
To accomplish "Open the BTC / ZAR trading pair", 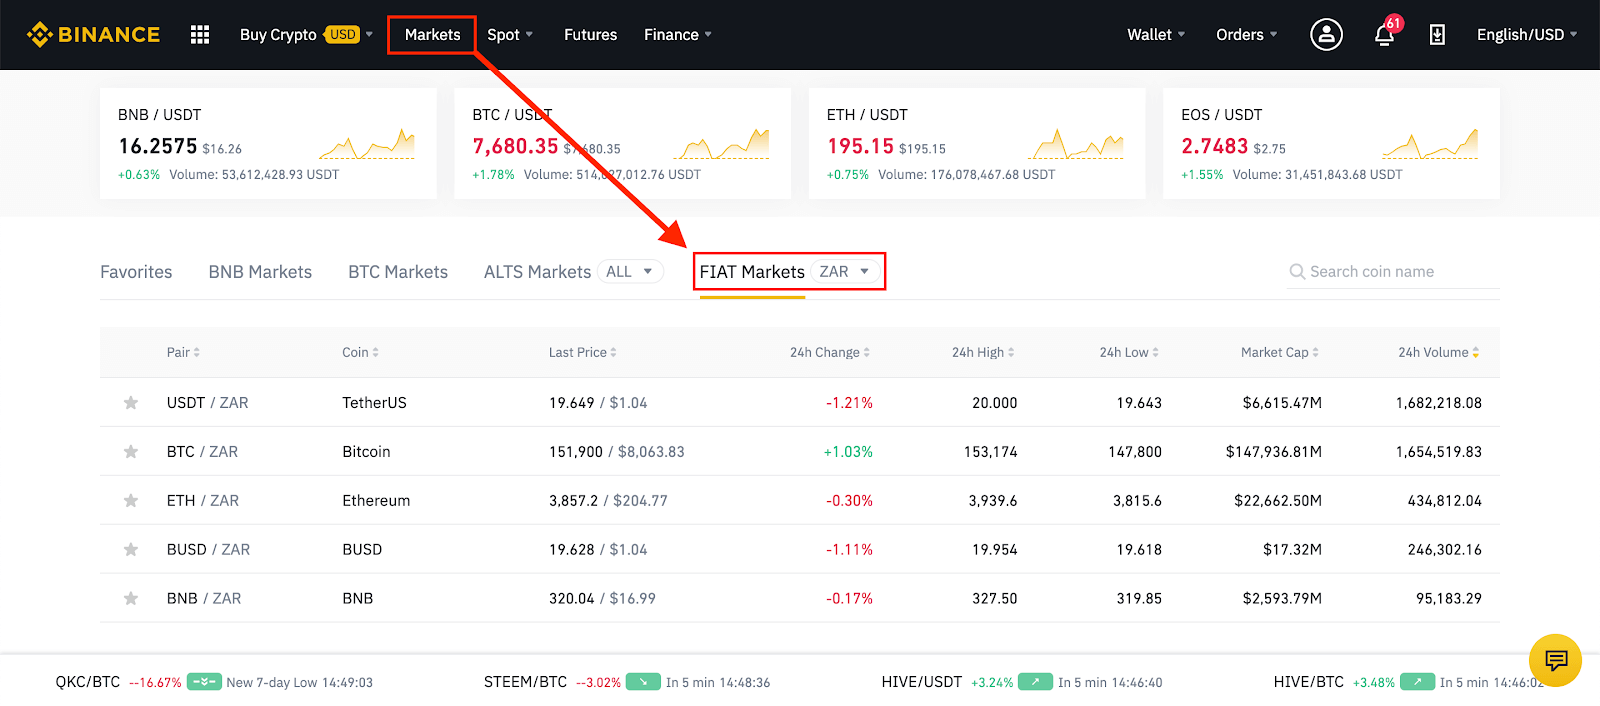I will pos(202,452).
